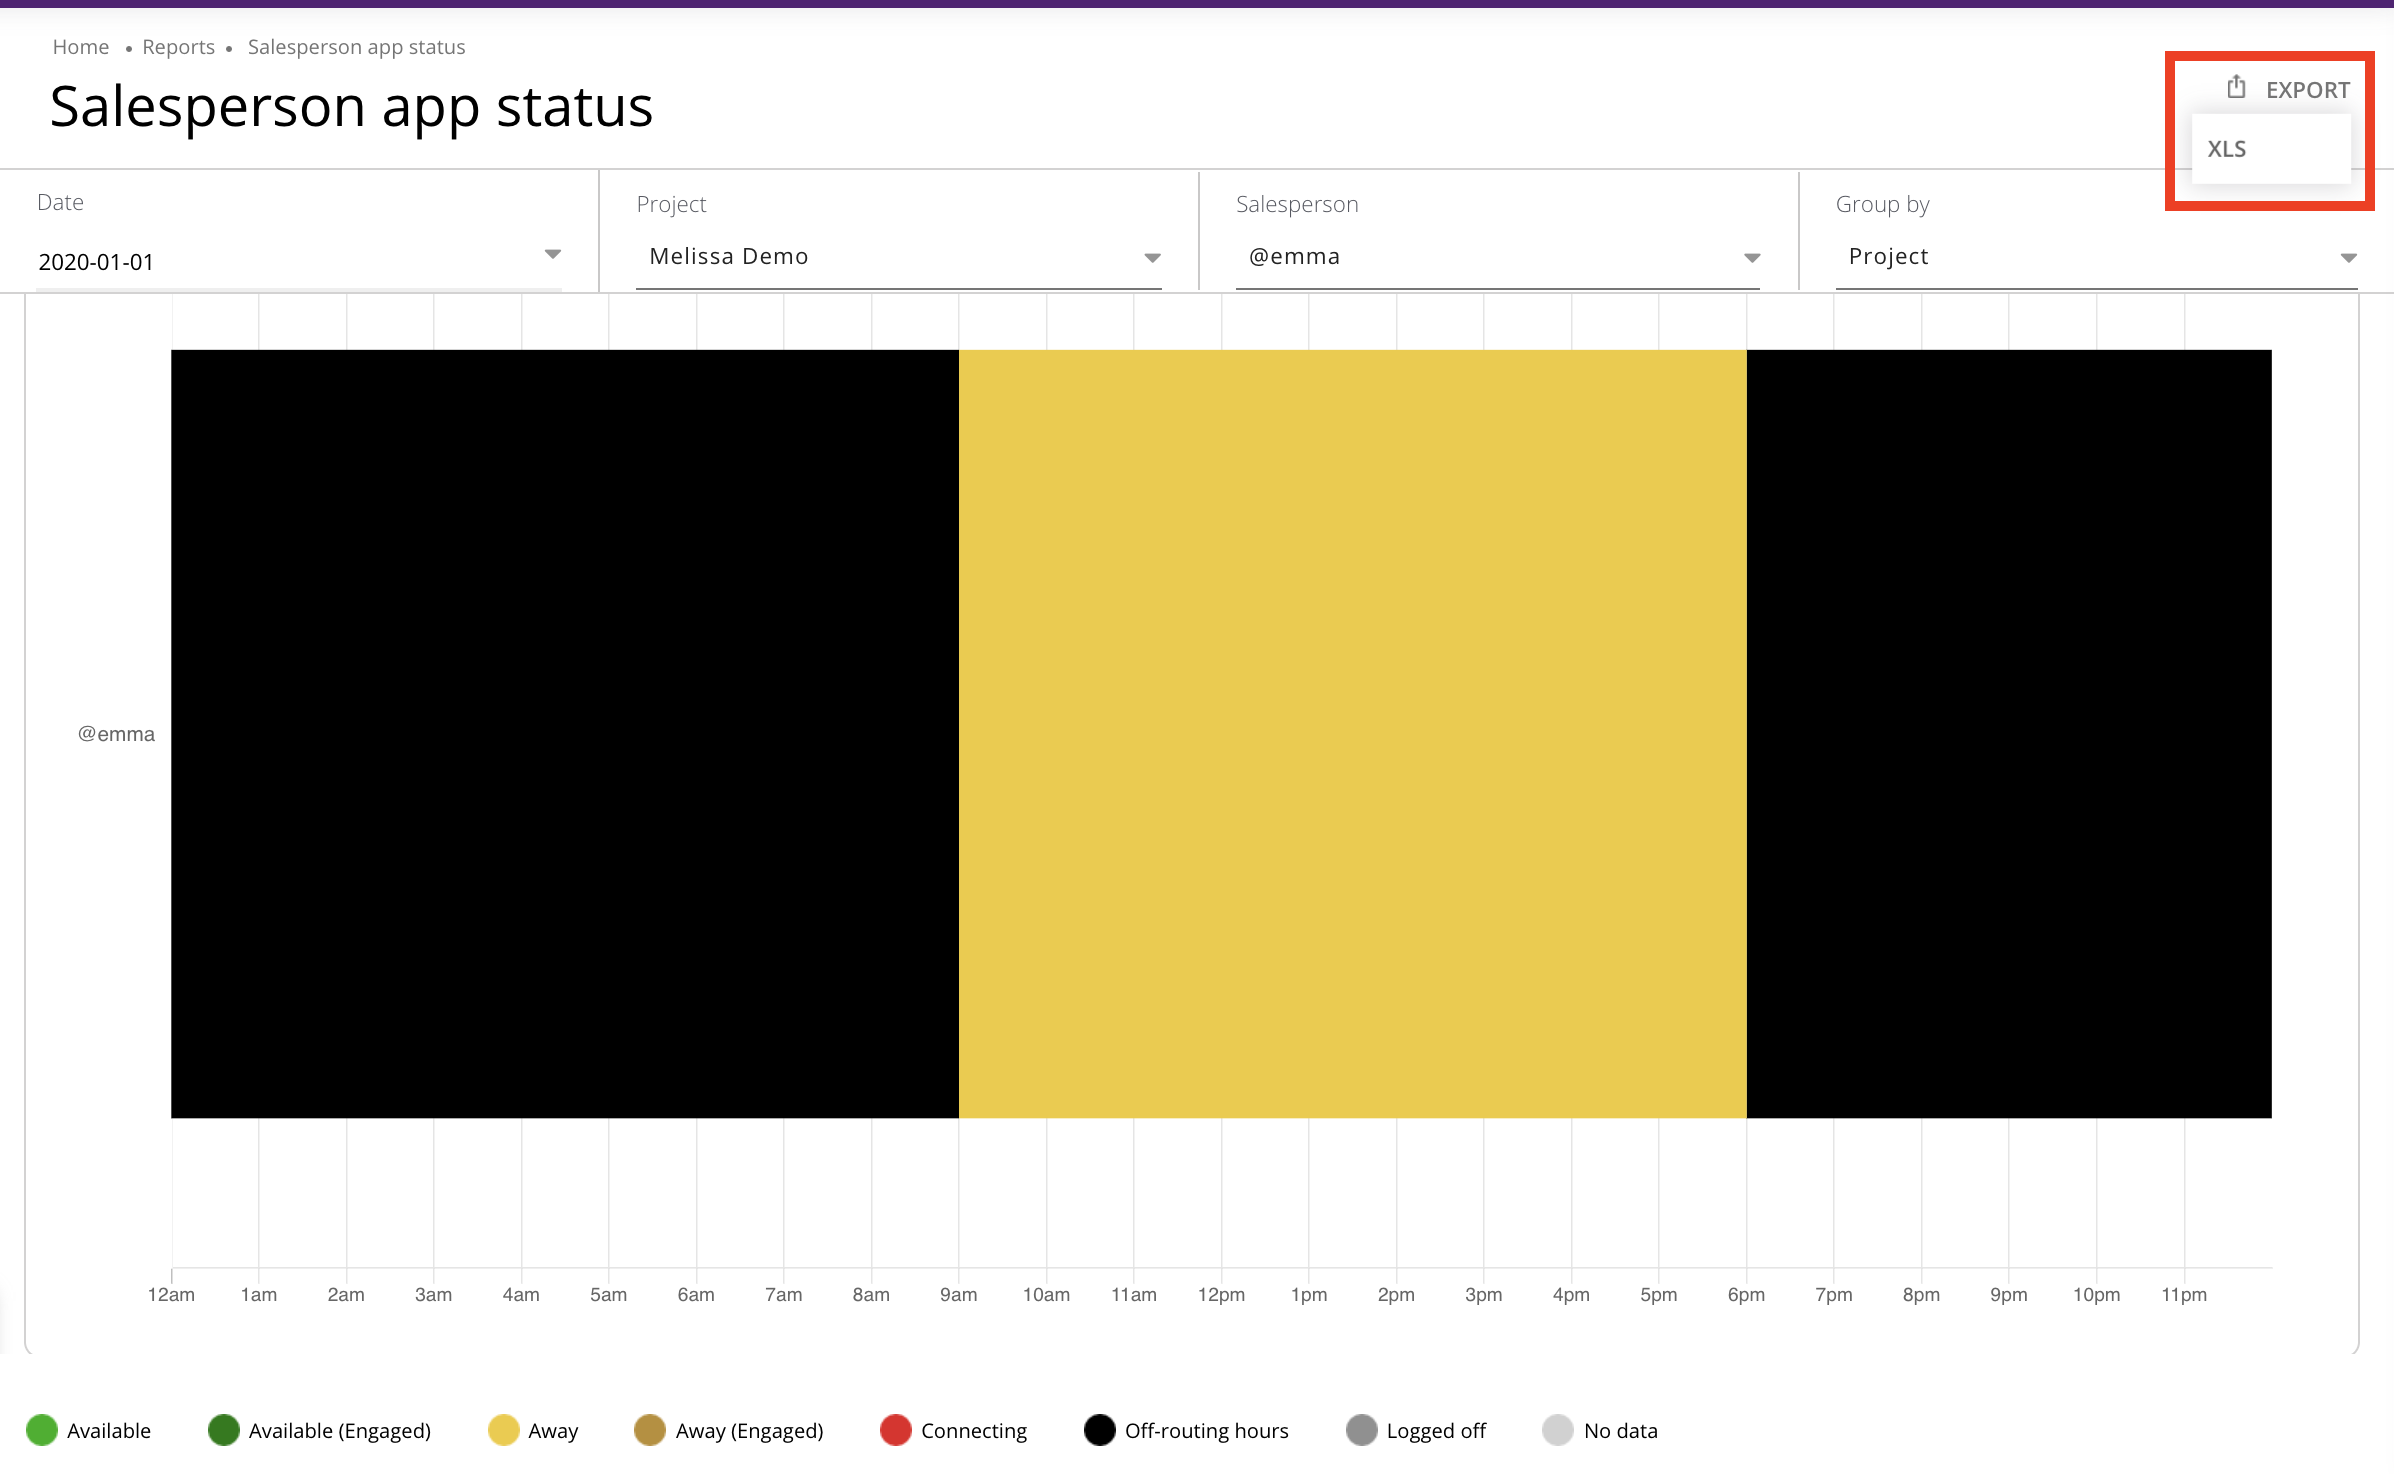Click the 12pm axis label
The image size is (2394, 1474).
click(1221, 1294)
